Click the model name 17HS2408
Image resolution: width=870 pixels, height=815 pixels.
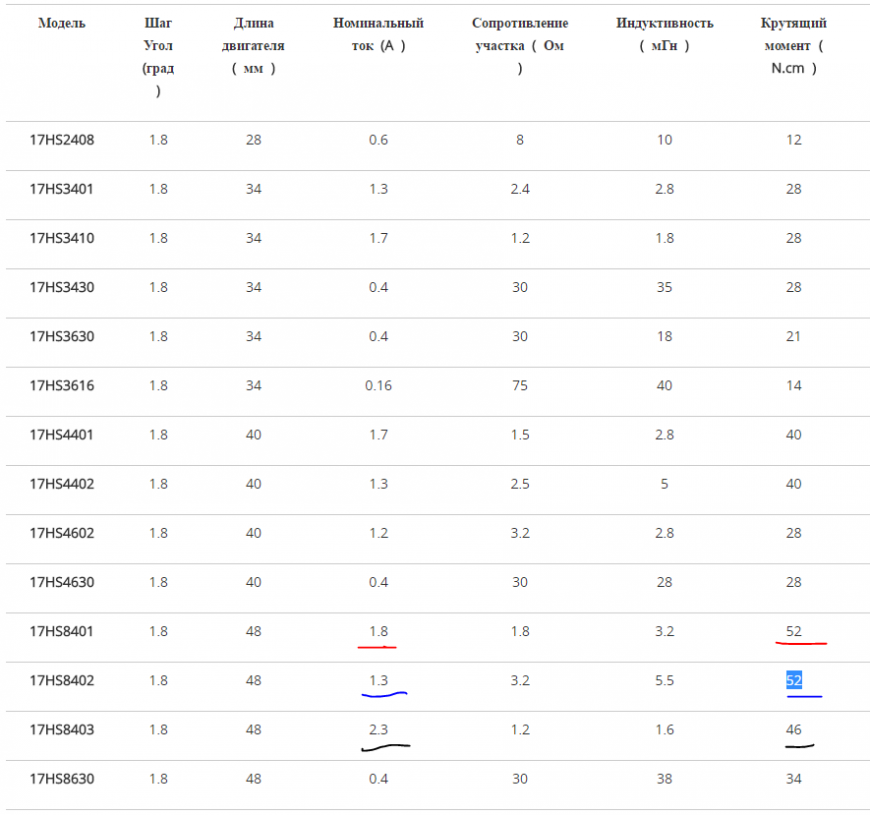click(62, 140)
